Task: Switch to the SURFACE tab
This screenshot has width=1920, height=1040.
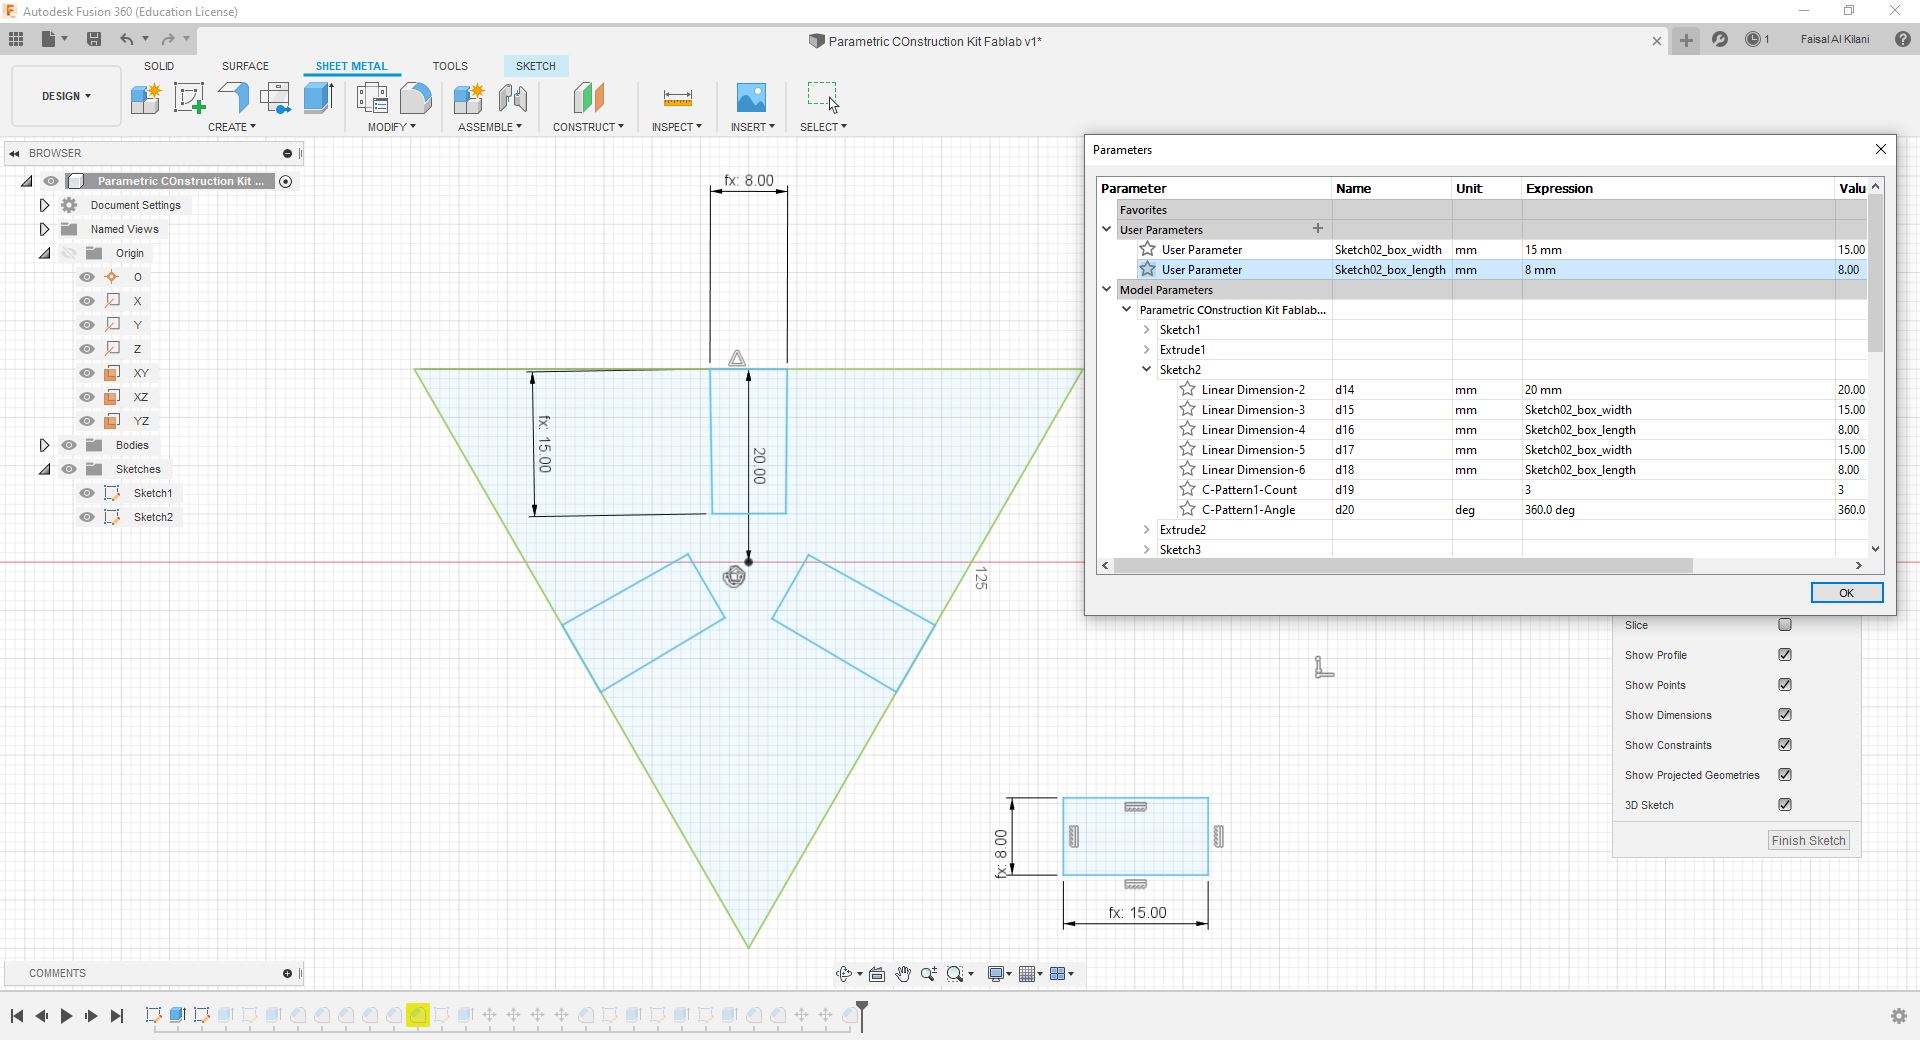Action: 245,66
